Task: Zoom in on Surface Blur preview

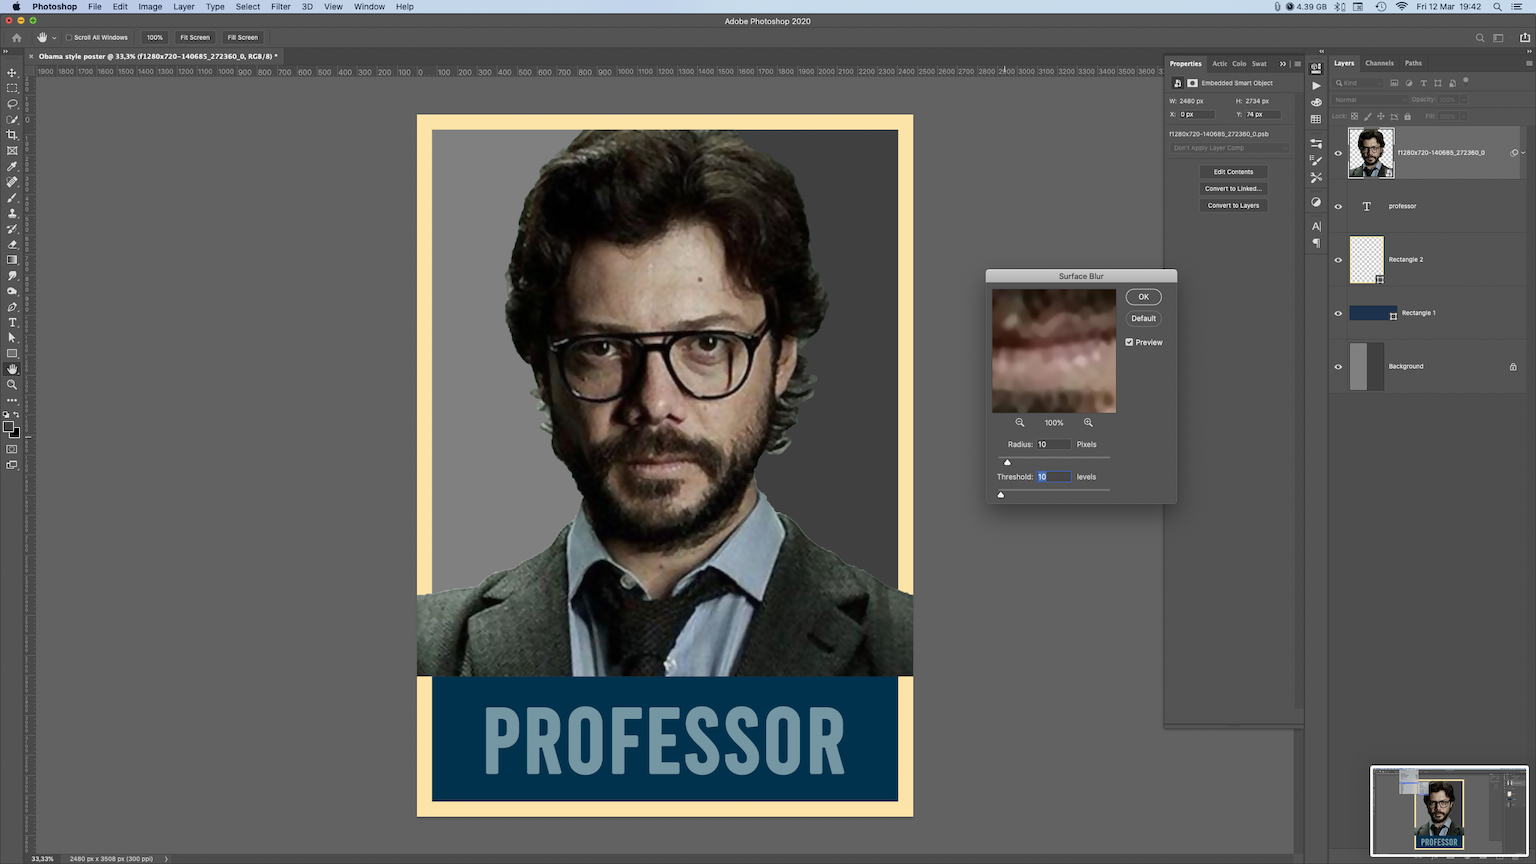Action: point(1088,422)
